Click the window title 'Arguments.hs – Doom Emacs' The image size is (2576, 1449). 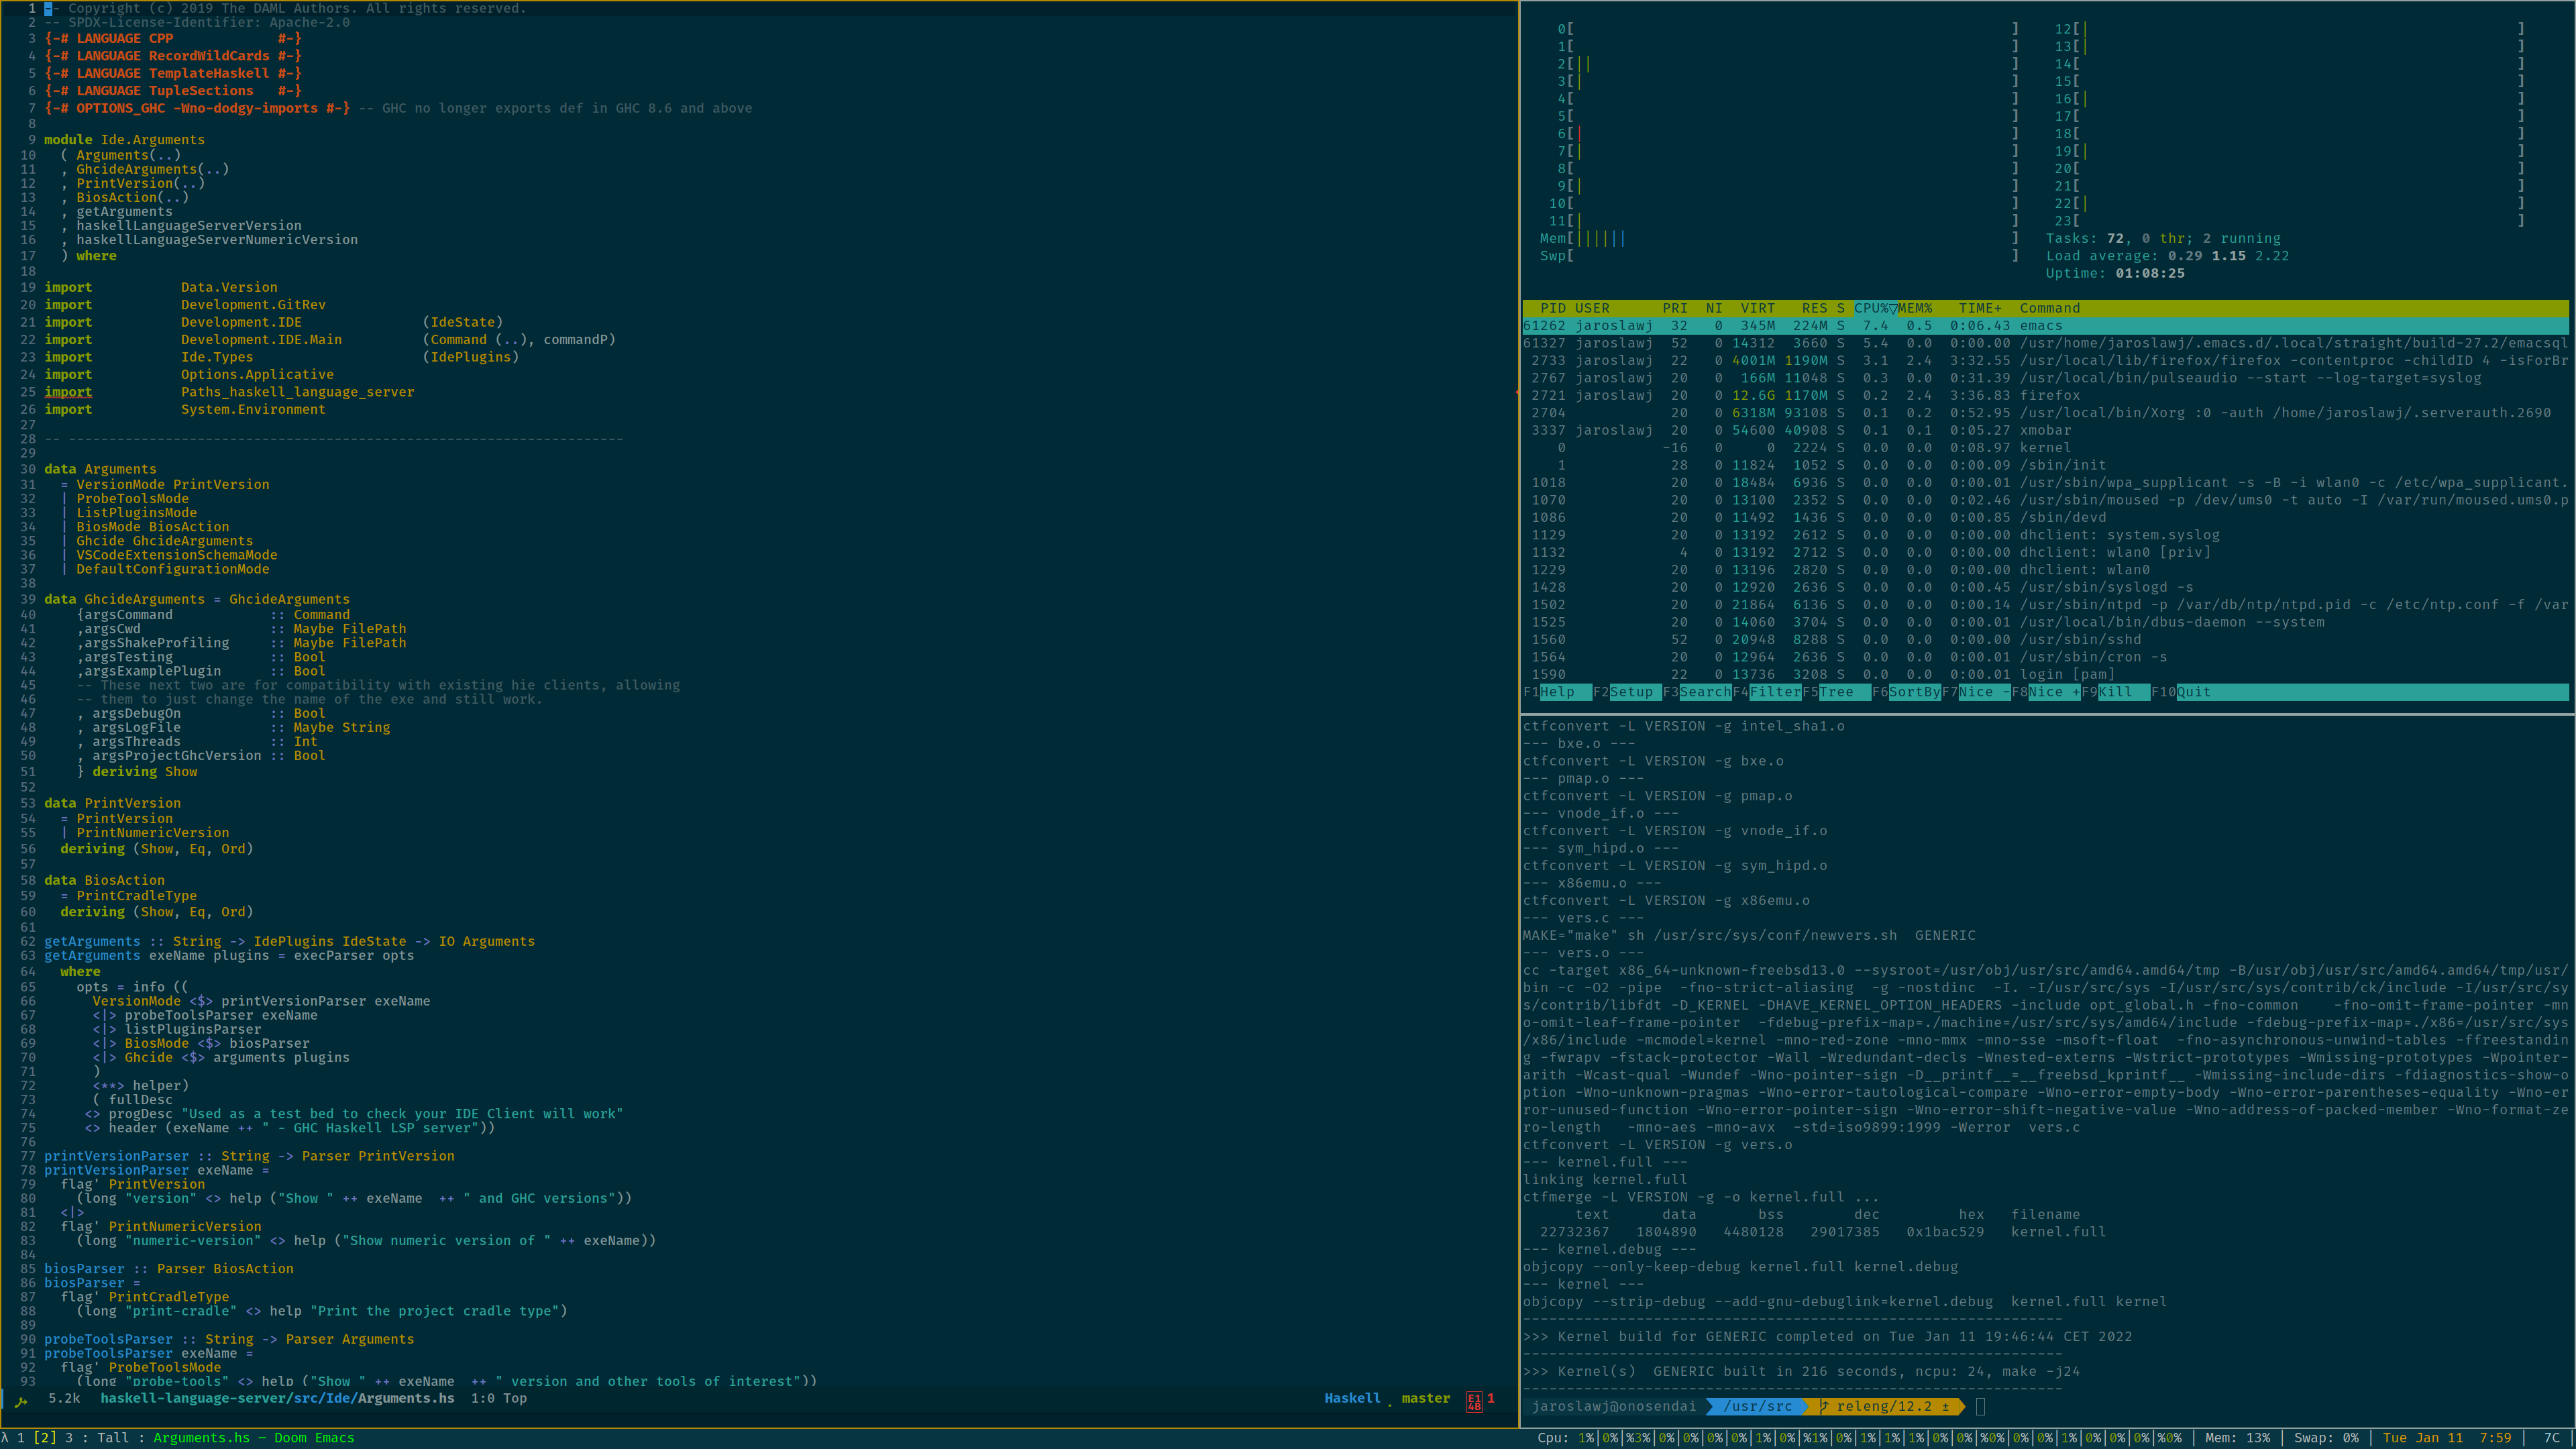[x=253, y=1438]
